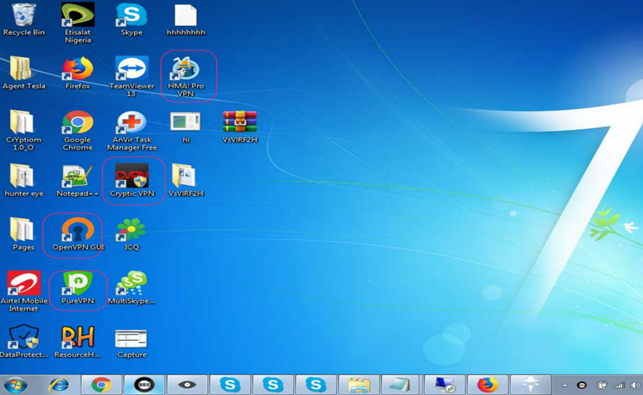Click the Internet Explorer taskbar icon
This screenshot has height=395, width=643.
59,385
